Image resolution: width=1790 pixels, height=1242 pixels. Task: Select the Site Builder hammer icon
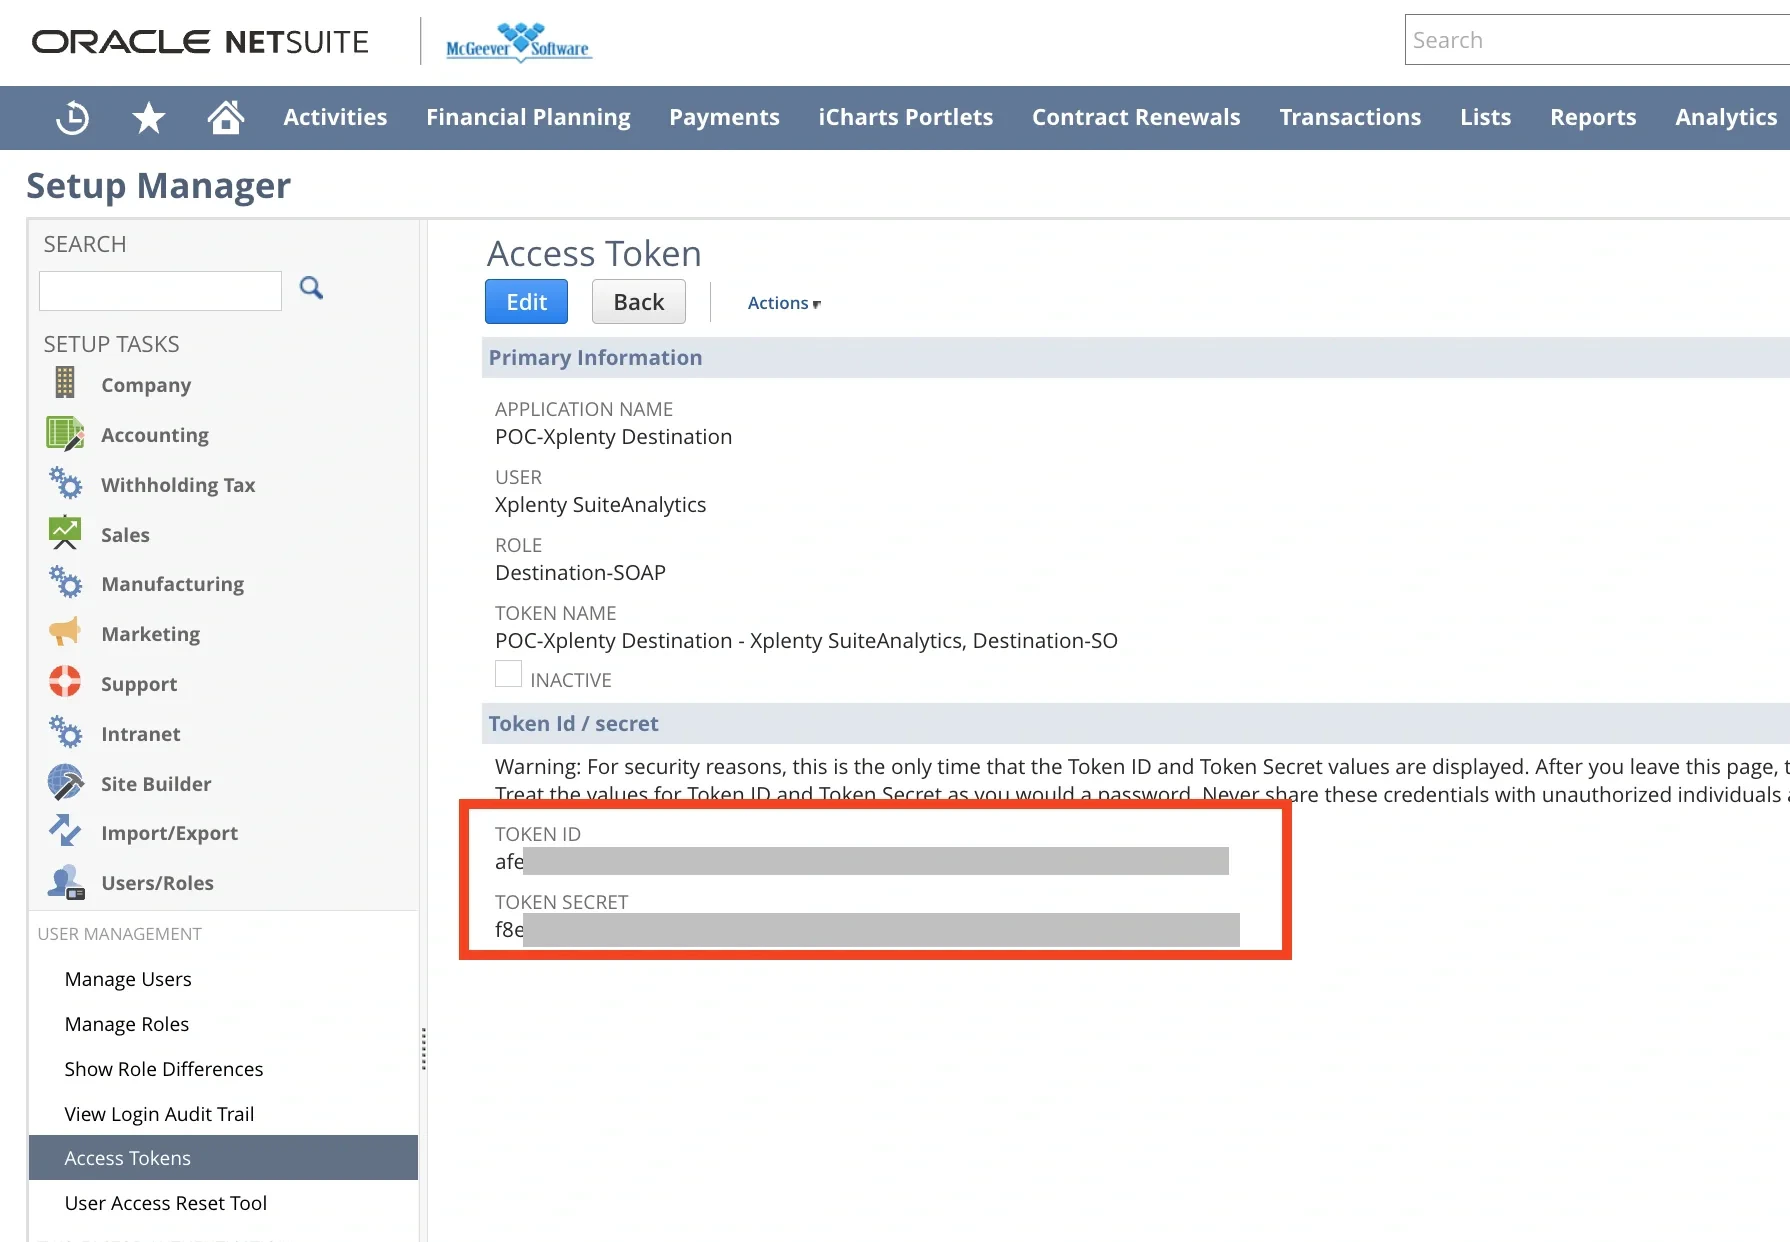(64, 782)
